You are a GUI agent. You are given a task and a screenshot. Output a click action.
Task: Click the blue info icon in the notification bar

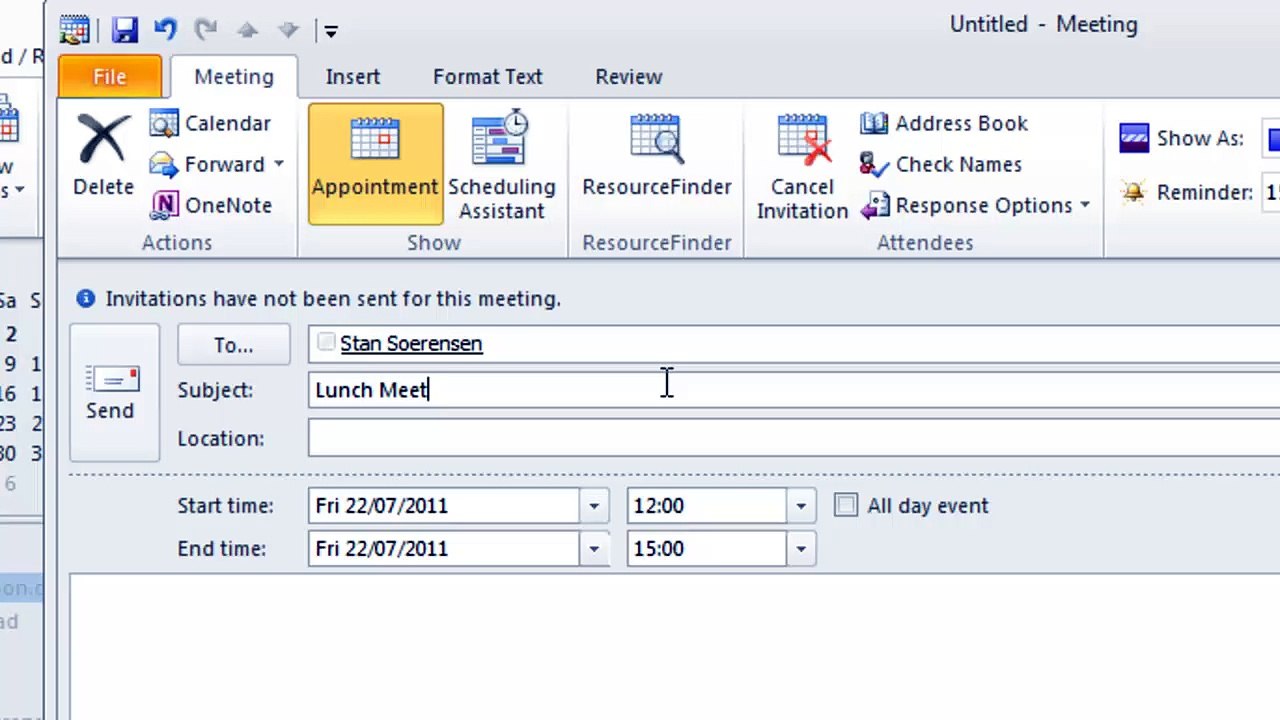click(x=86, y=298)
